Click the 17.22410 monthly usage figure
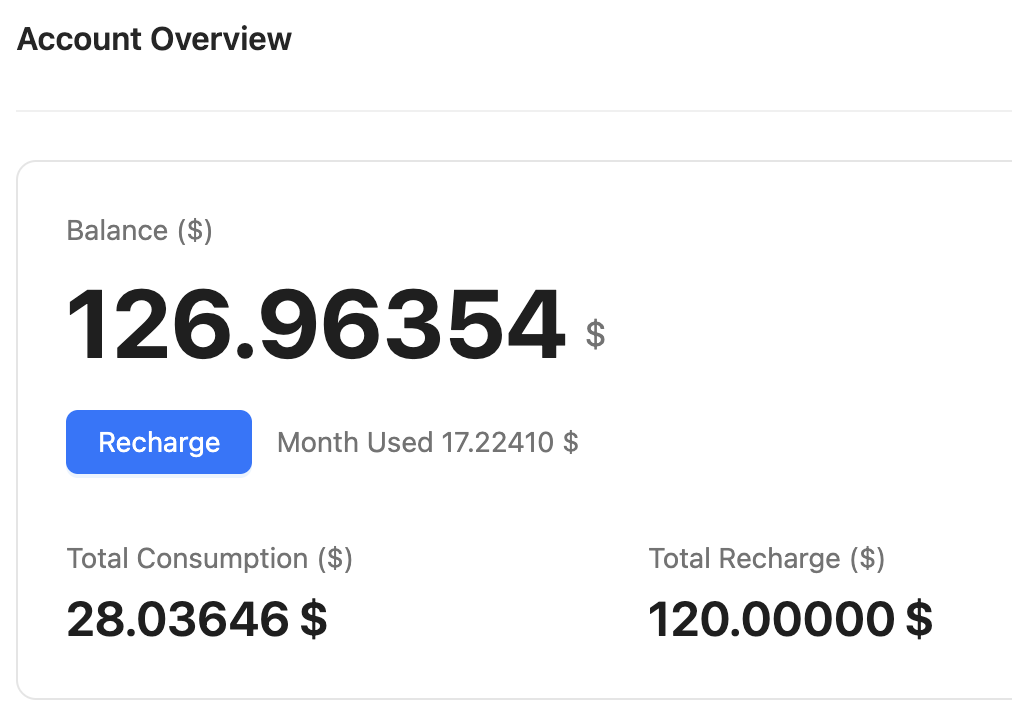The height and width of the screenshot is (728, 1012). (497, 442)
